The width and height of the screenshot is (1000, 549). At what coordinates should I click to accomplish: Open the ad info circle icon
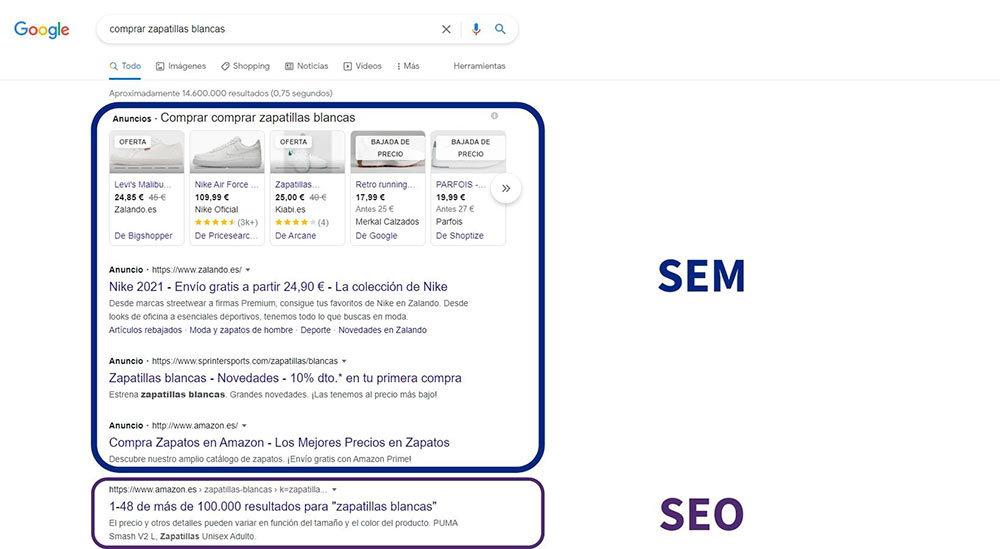click(x=494, y=115)
